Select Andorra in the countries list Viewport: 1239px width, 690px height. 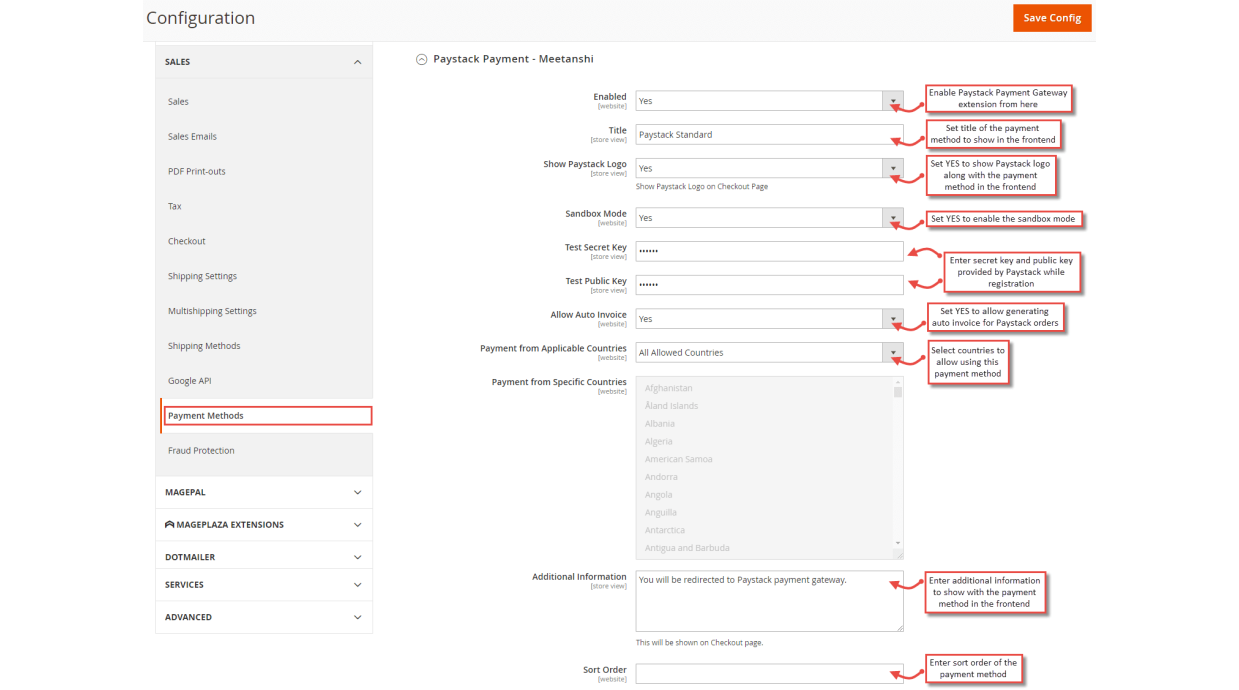pyautogui.click(x=661, y=477)
